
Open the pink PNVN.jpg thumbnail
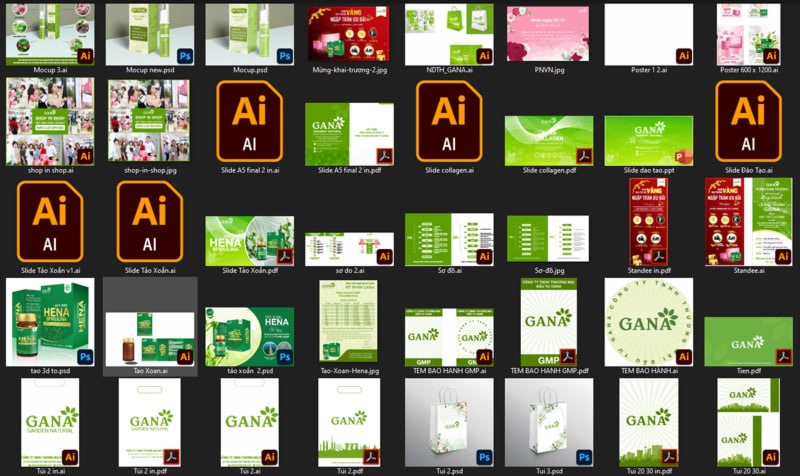tap(547, 34)
